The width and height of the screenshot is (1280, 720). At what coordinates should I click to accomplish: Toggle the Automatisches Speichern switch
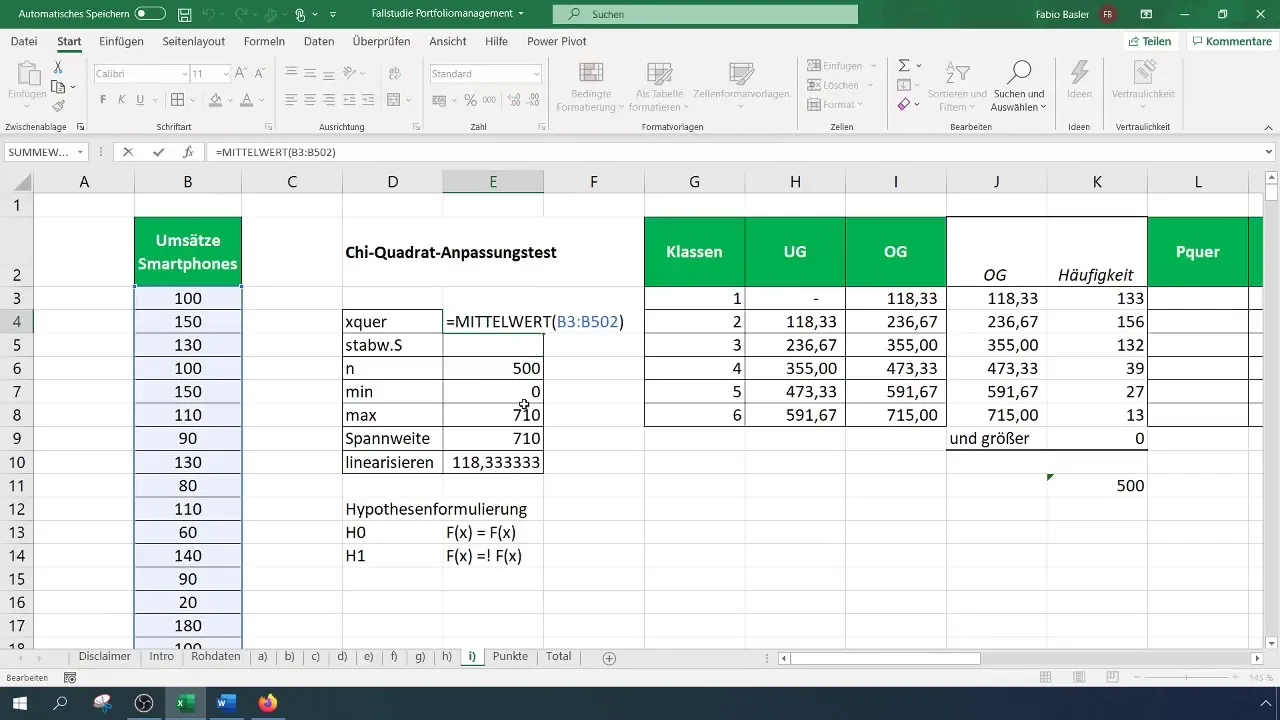click(x=150, y=14)
